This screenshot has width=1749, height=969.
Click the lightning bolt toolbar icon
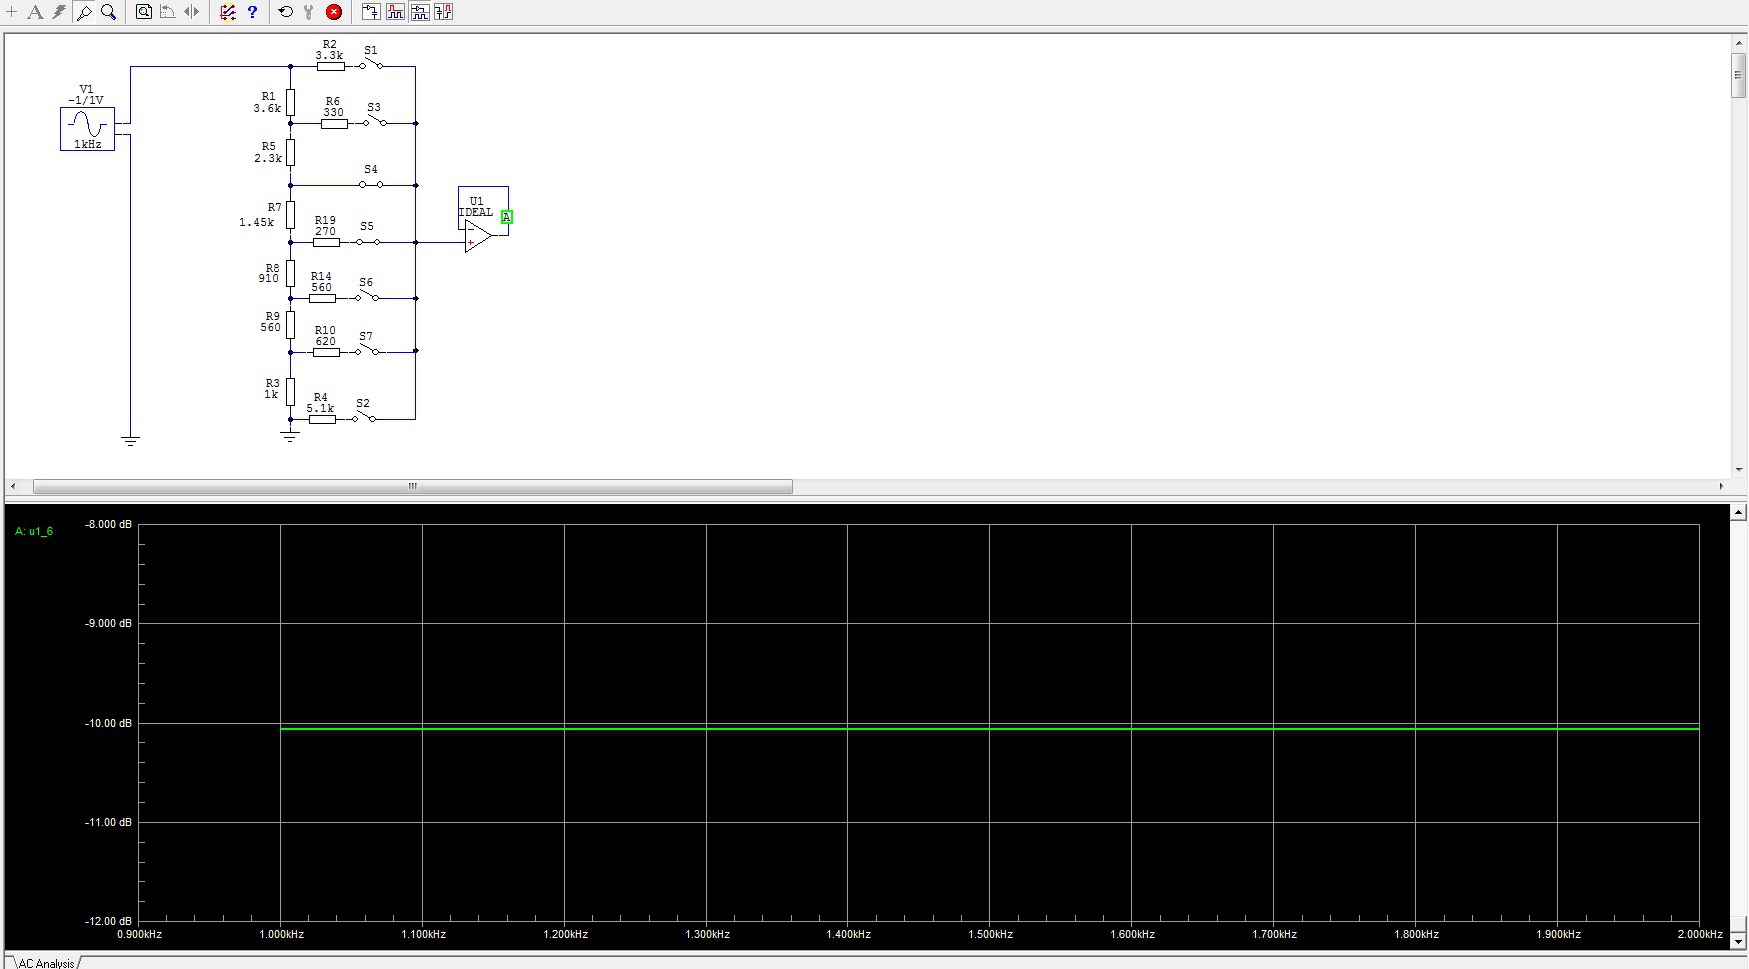59,12
